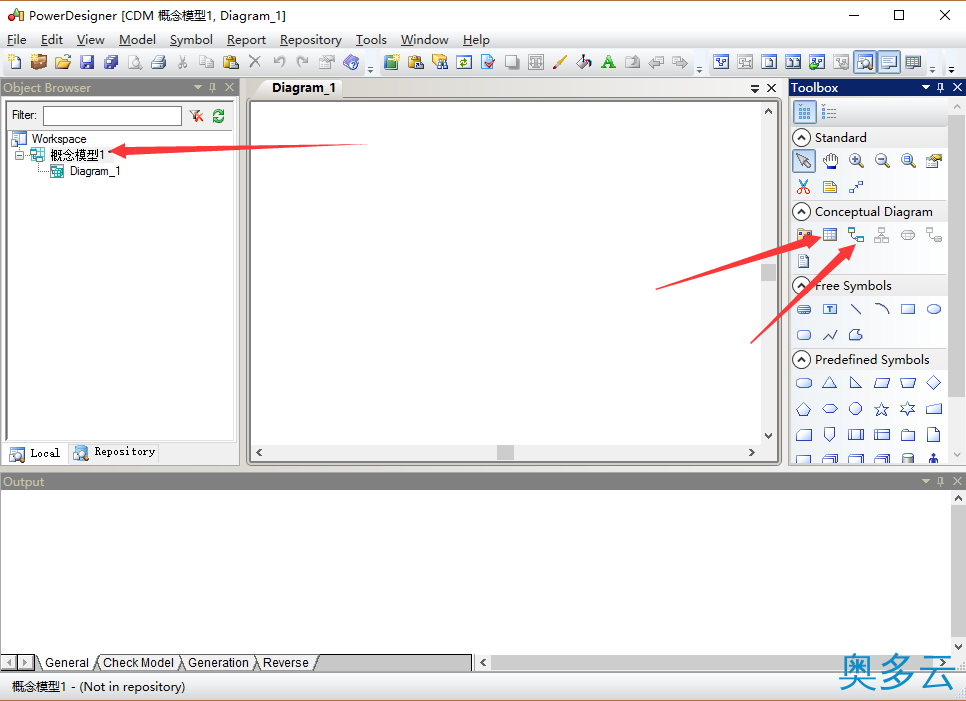Open the Report menu

(x=246, y=39)
